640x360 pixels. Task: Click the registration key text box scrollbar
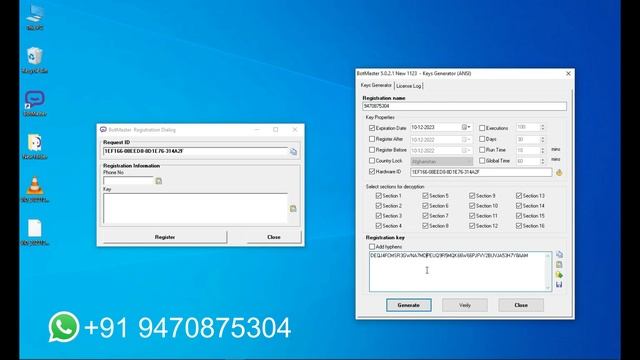tap(548, 271)
